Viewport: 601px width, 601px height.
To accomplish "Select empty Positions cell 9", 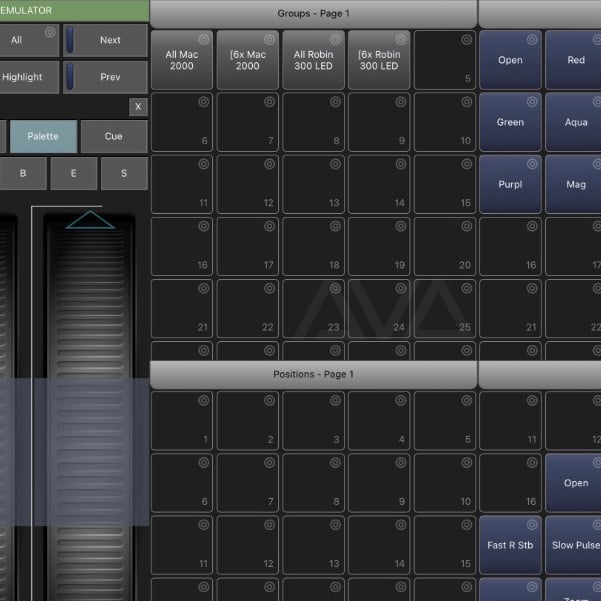I will [379, 483].
